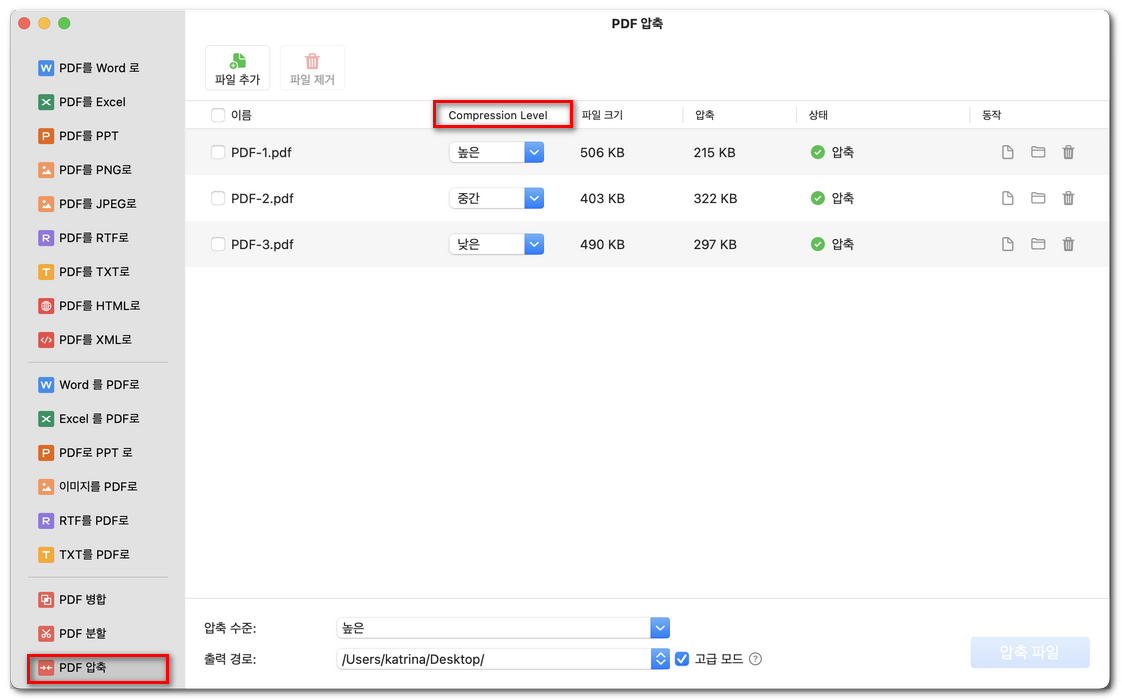Click the 파일 크기 column header
Image resolution: width=1122 pixels, height=700 pixels.
[603, 115]
